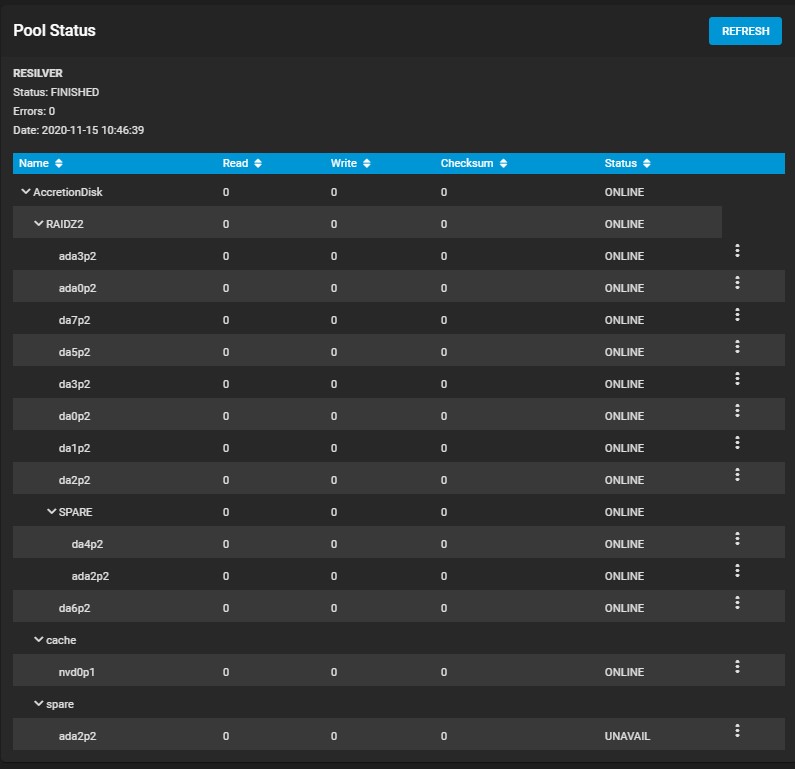Image resolution: width=795 pixels, height=769 pixels.
Task: Select the da0p2 disk name
Action: [75, 416]
